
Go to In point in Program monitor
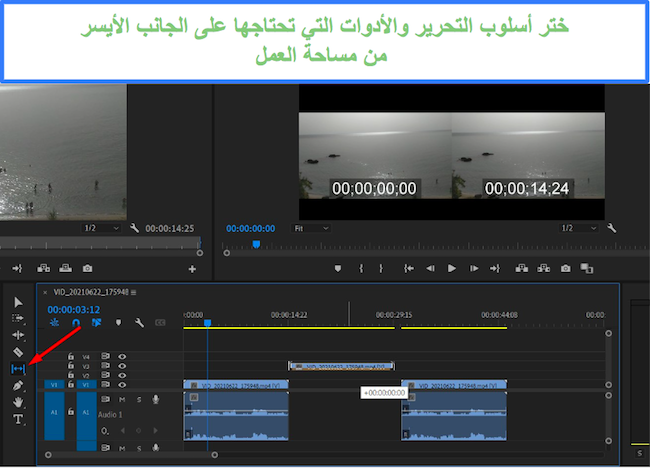point(409,269)
